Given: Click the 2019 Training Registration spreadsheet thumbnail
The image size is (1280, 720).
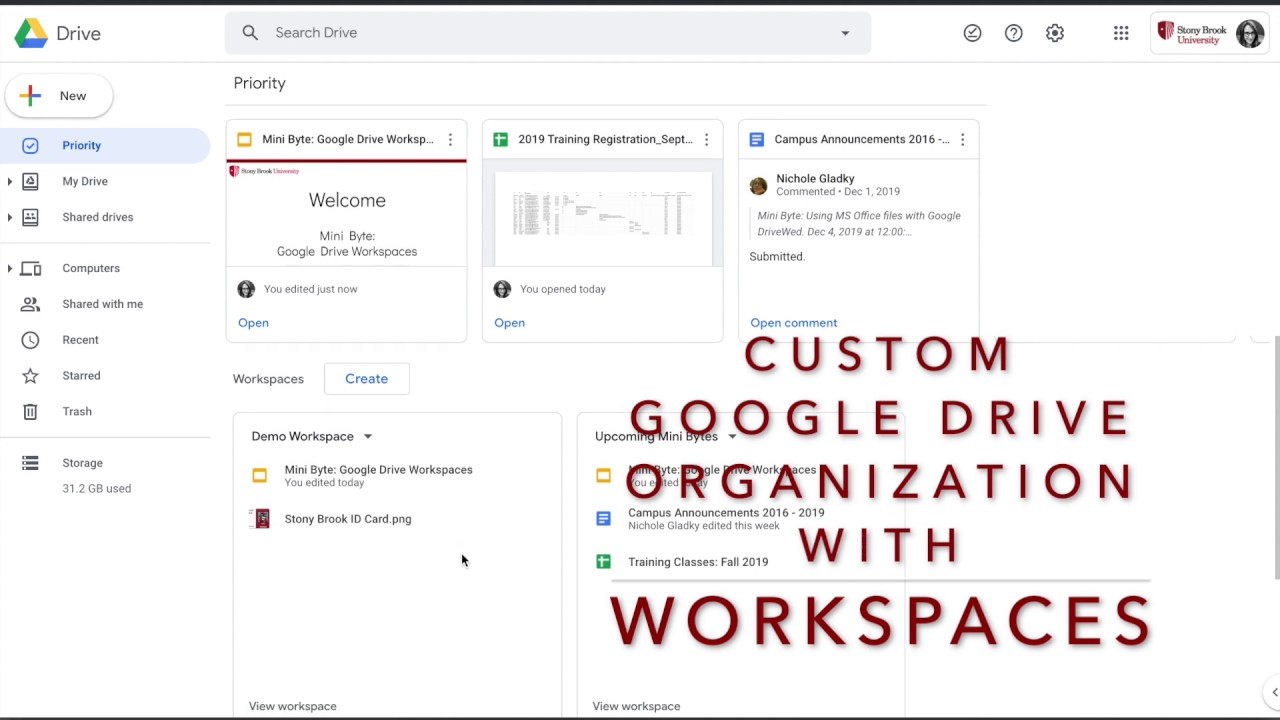Looking at the screenshot, I should click(602, 215).
